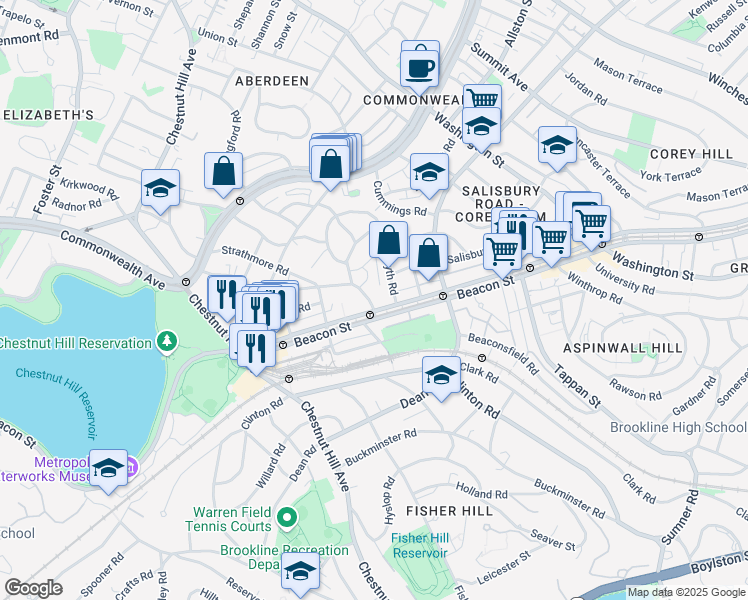Select 'Warren Field Tennis Courts' label
The image size is (748, 600).
(x=231, y=519)
